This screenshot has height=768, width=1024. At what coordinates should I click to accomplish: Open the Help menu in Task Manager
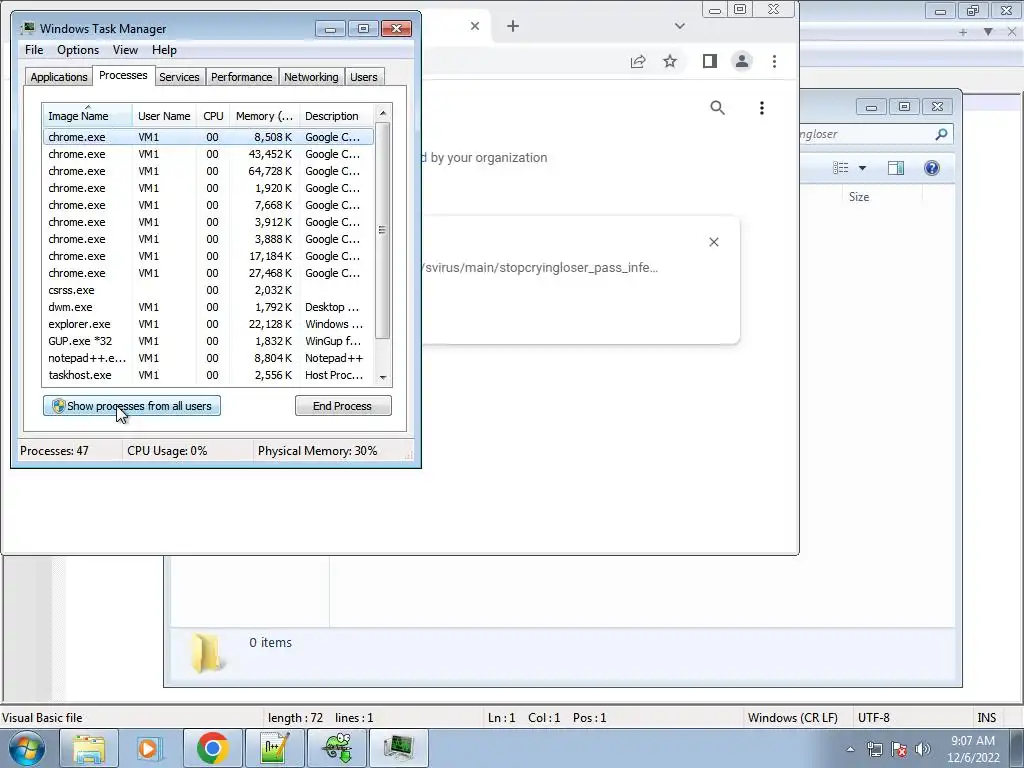pos(164,50)
